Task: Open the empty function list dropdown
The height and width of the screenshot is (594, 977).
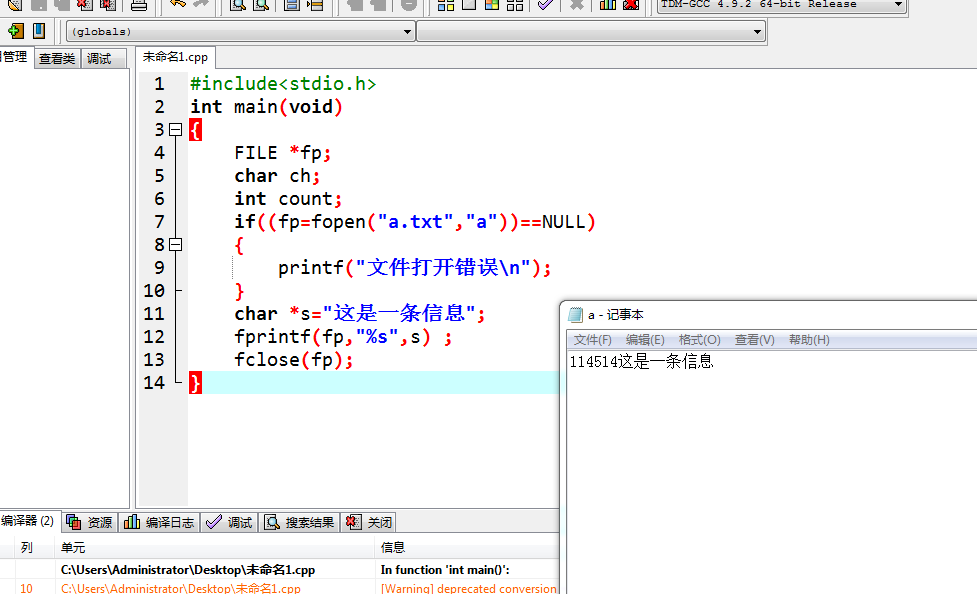Action: (x=591, y=31)
